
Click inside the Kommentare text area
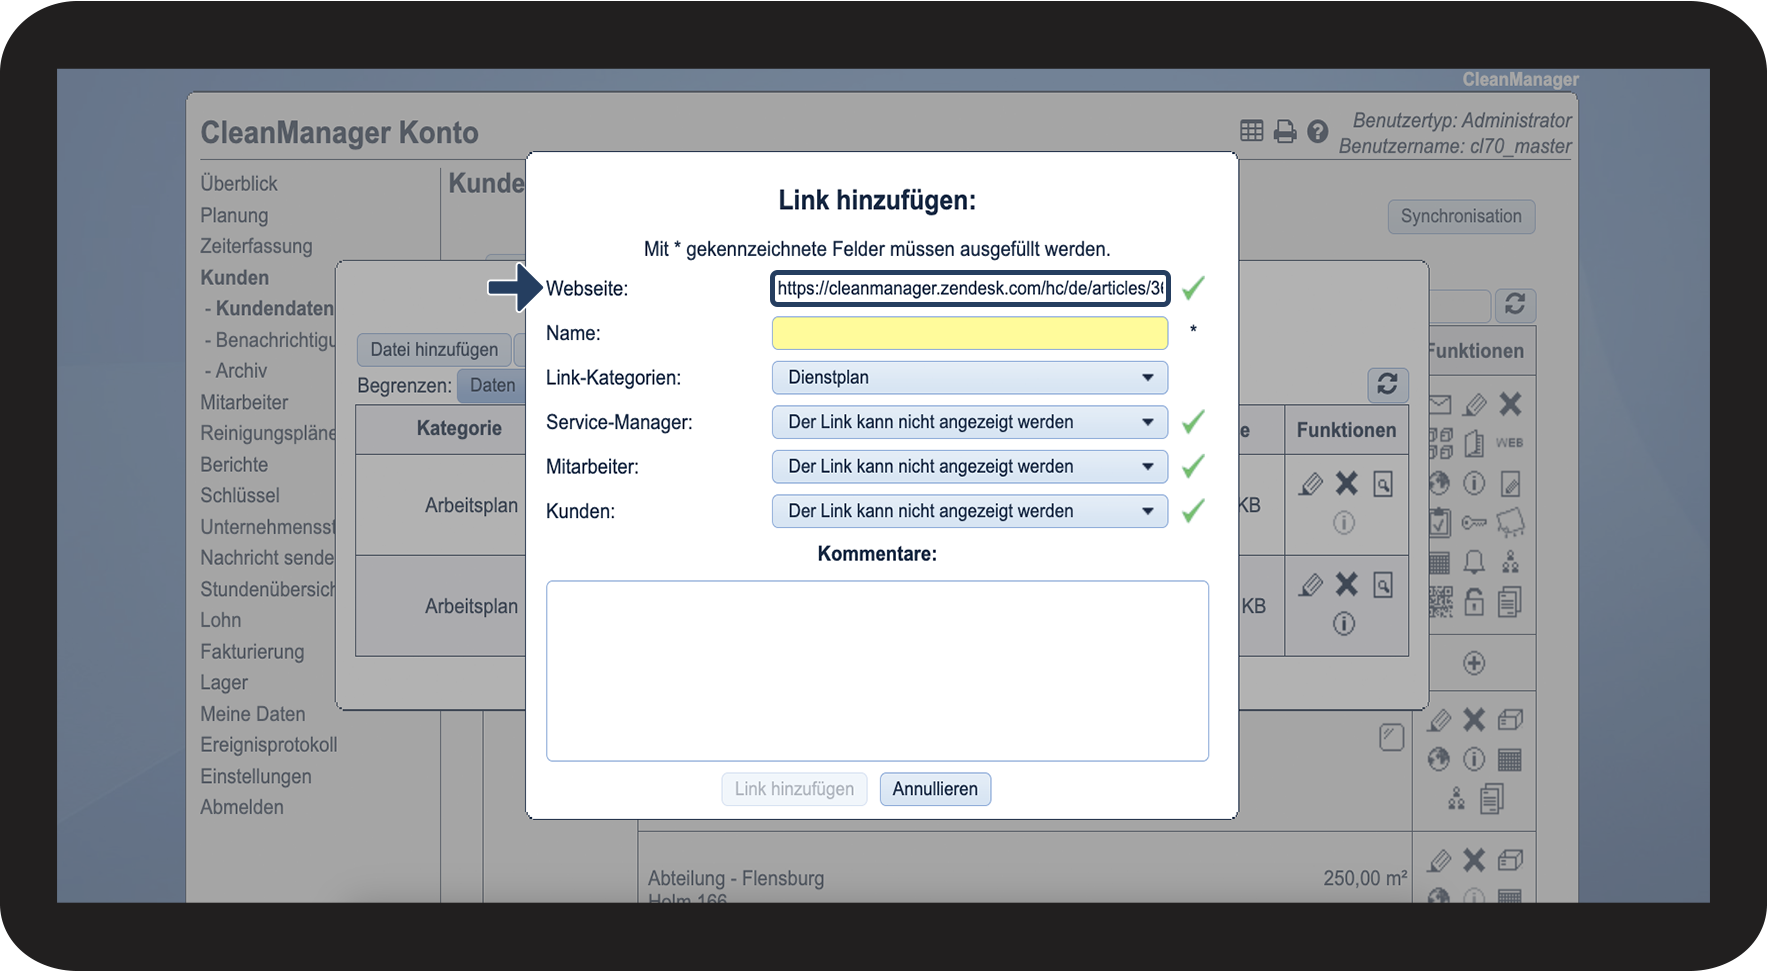click(x=877, y=670)
